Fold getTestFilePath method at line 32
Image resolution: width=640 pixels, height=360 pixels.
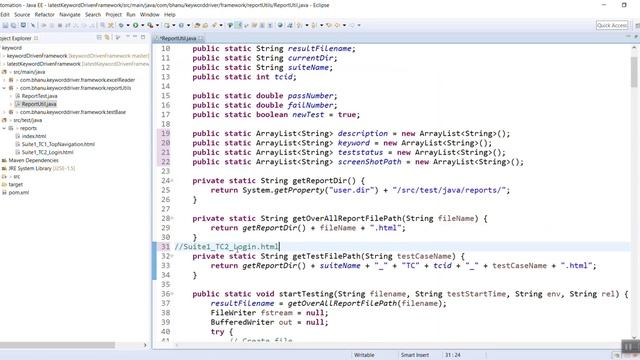point(172,256)
